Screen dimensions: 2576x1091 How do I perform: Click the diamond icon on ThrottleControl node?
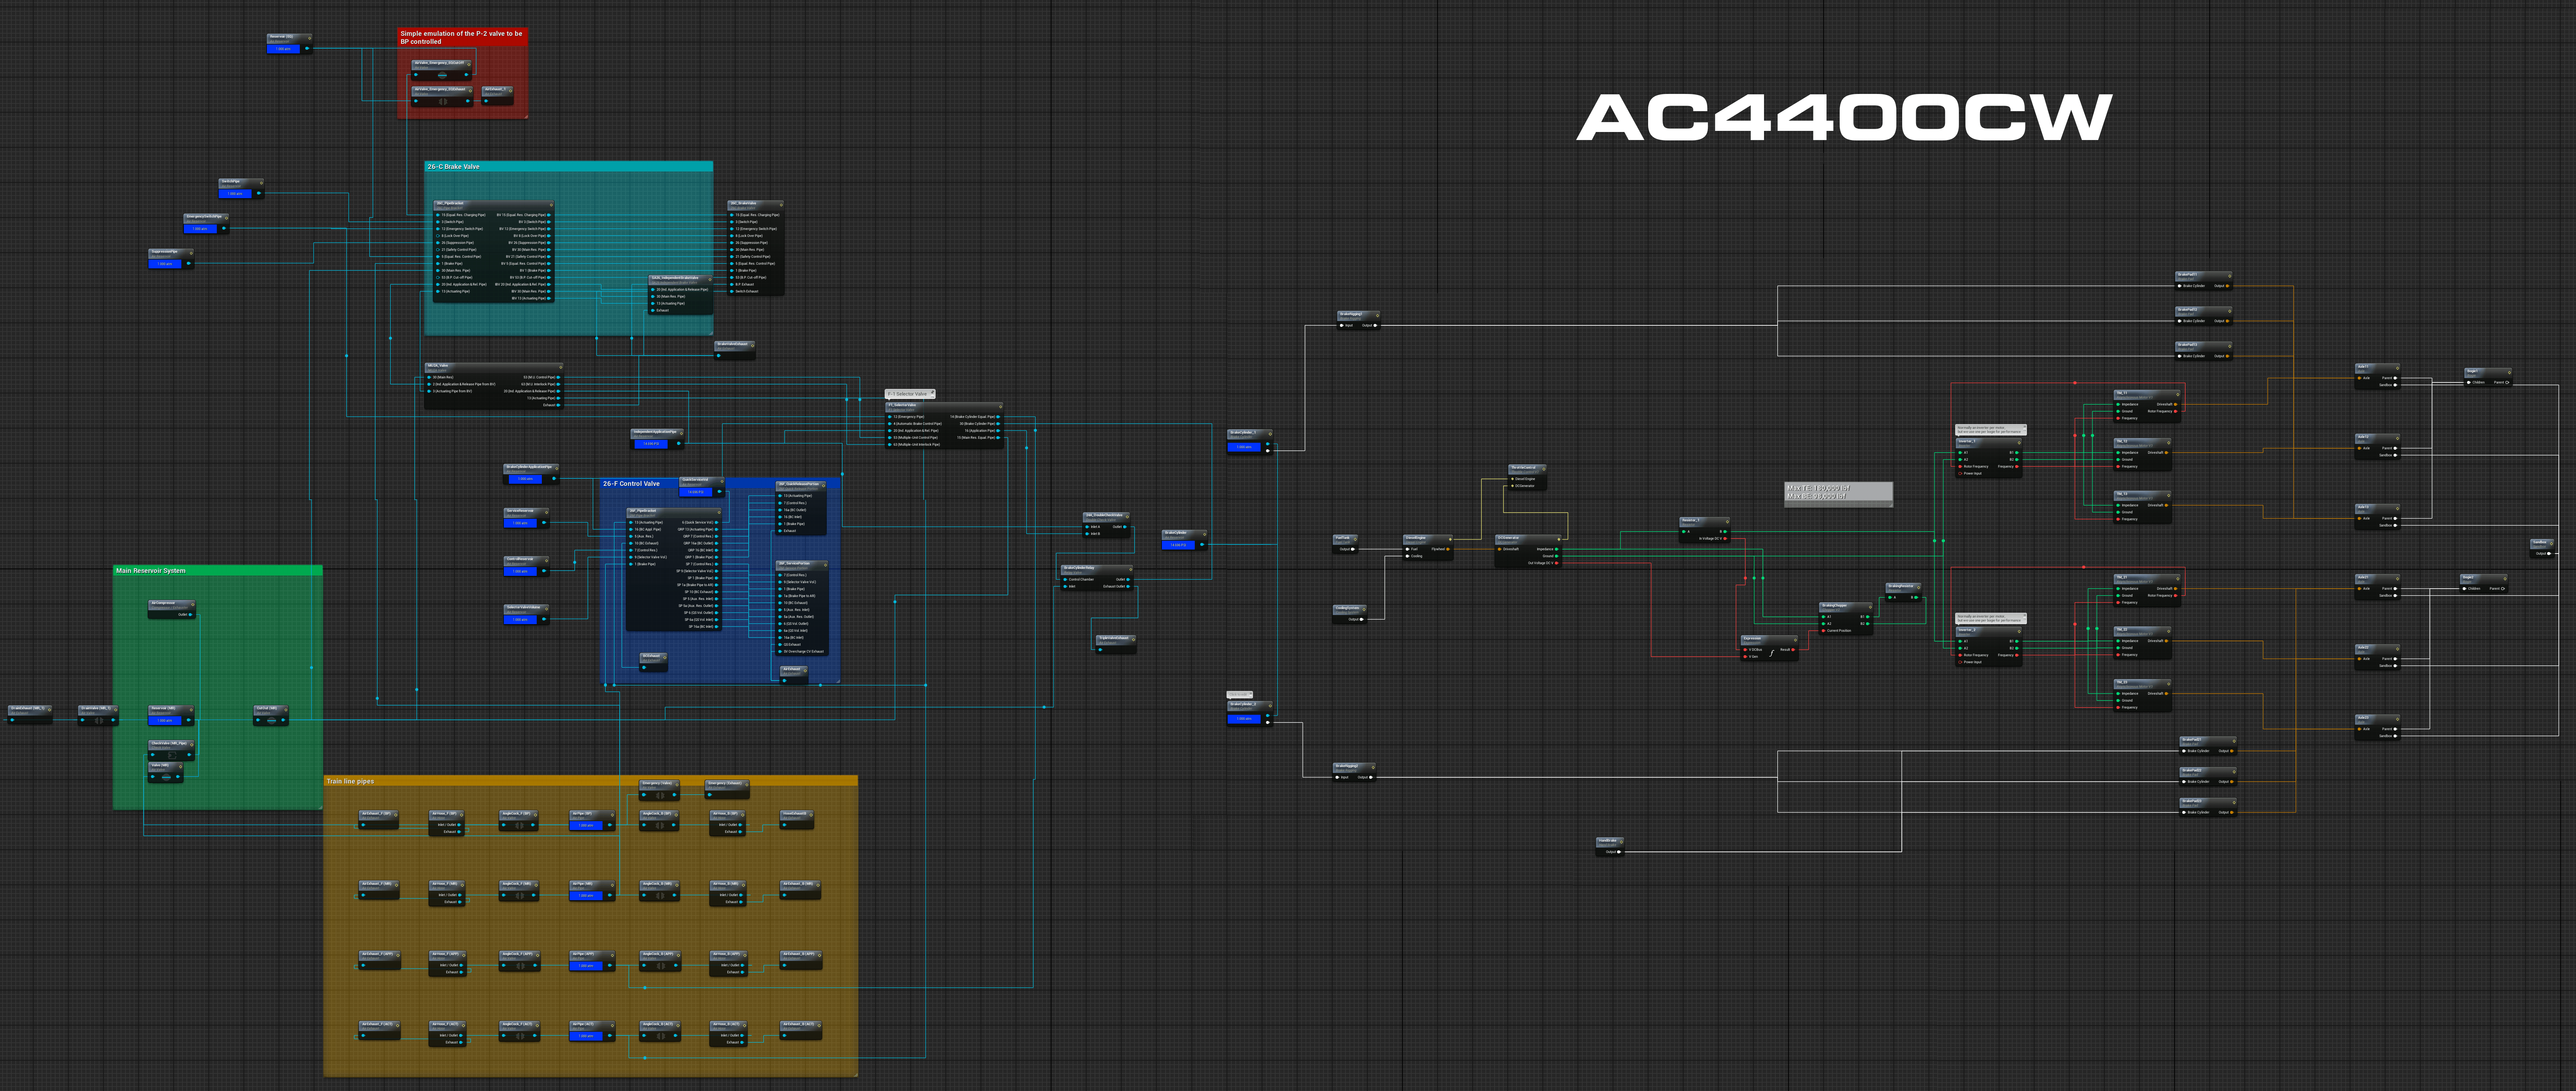coord(1544,469)
